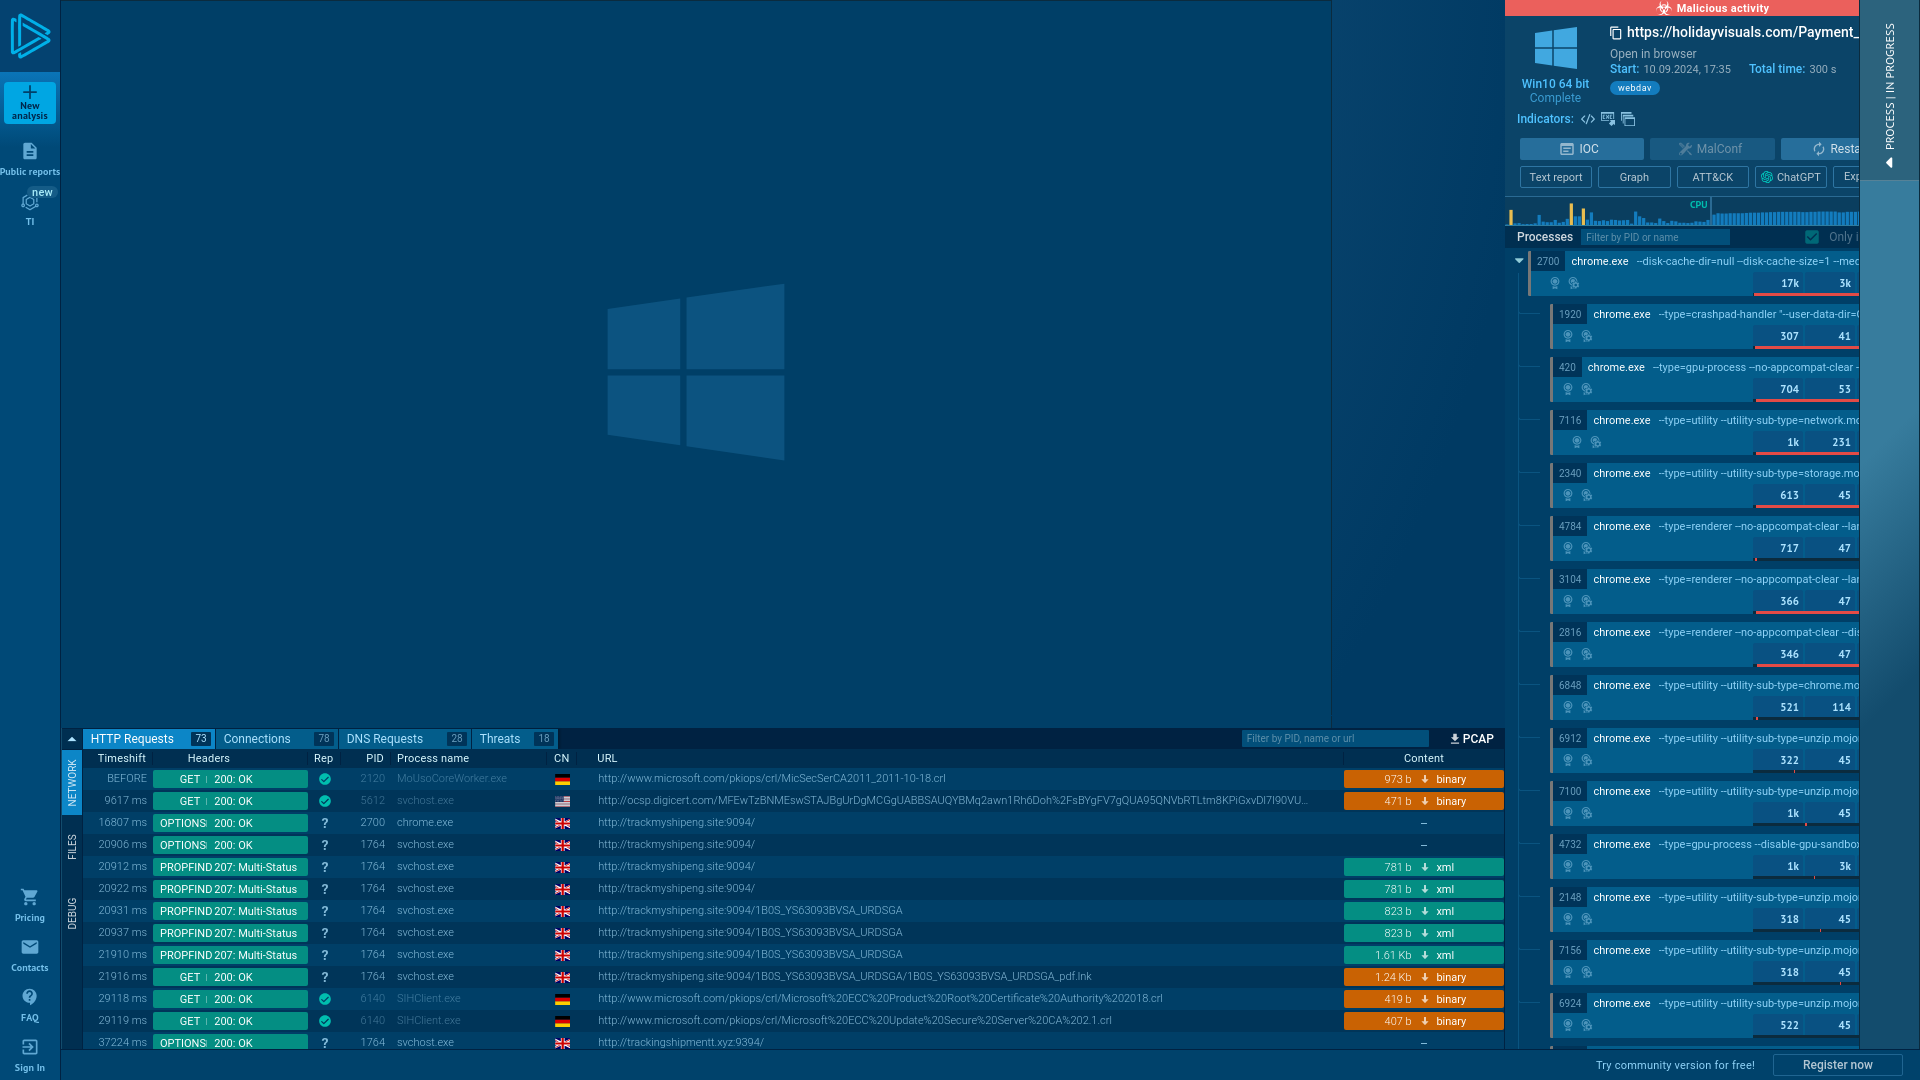Click the URL ending in URDSGA_pdf.lnk
The image size is (1920, 1080).
(844, 977)
